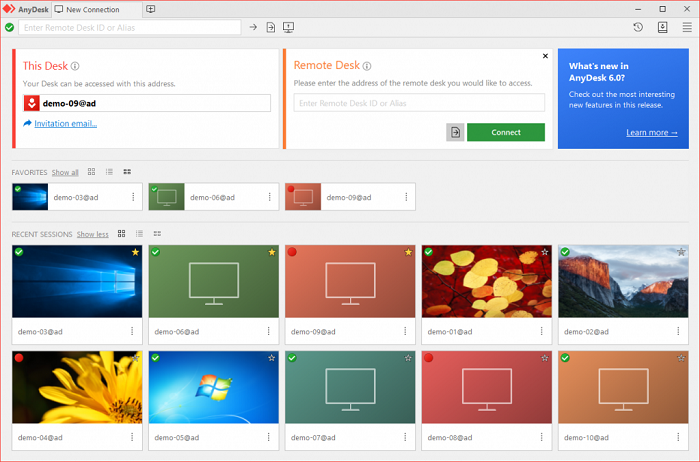
Task: Open the Invitation email link
Action: 66,124
